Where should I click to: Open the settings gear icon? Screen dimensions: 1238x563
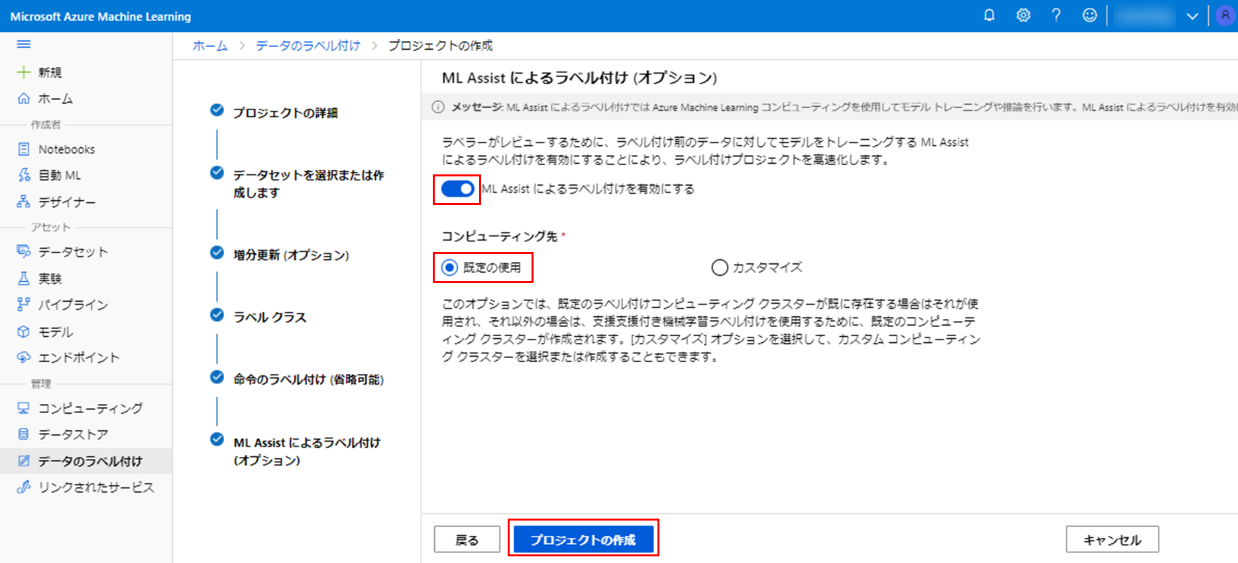(x=1023, y=16)
